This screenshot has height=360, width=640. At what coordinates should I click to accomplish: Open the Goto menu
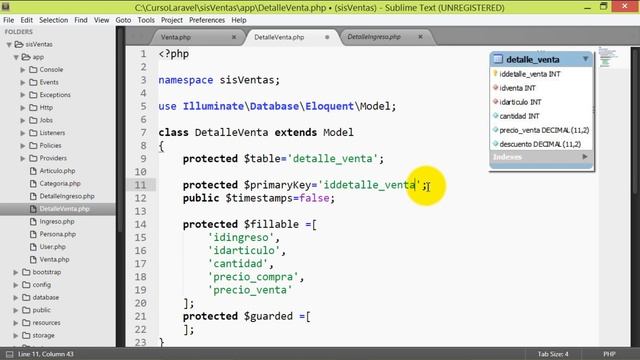(123, 20)
